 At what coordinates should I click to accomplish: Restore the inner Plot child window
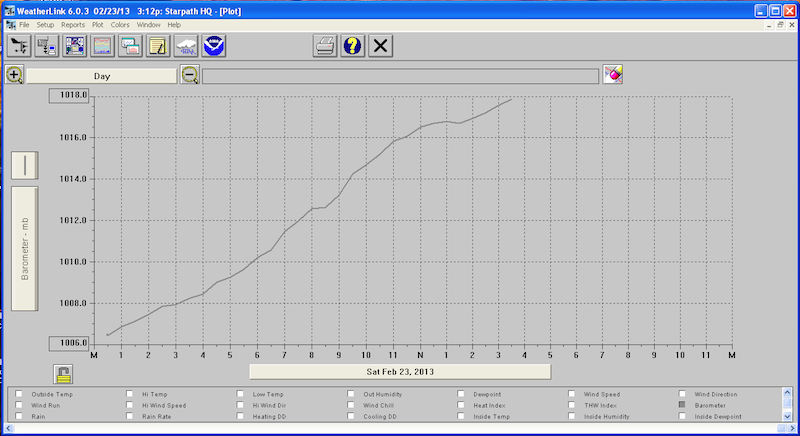point(781,24)
